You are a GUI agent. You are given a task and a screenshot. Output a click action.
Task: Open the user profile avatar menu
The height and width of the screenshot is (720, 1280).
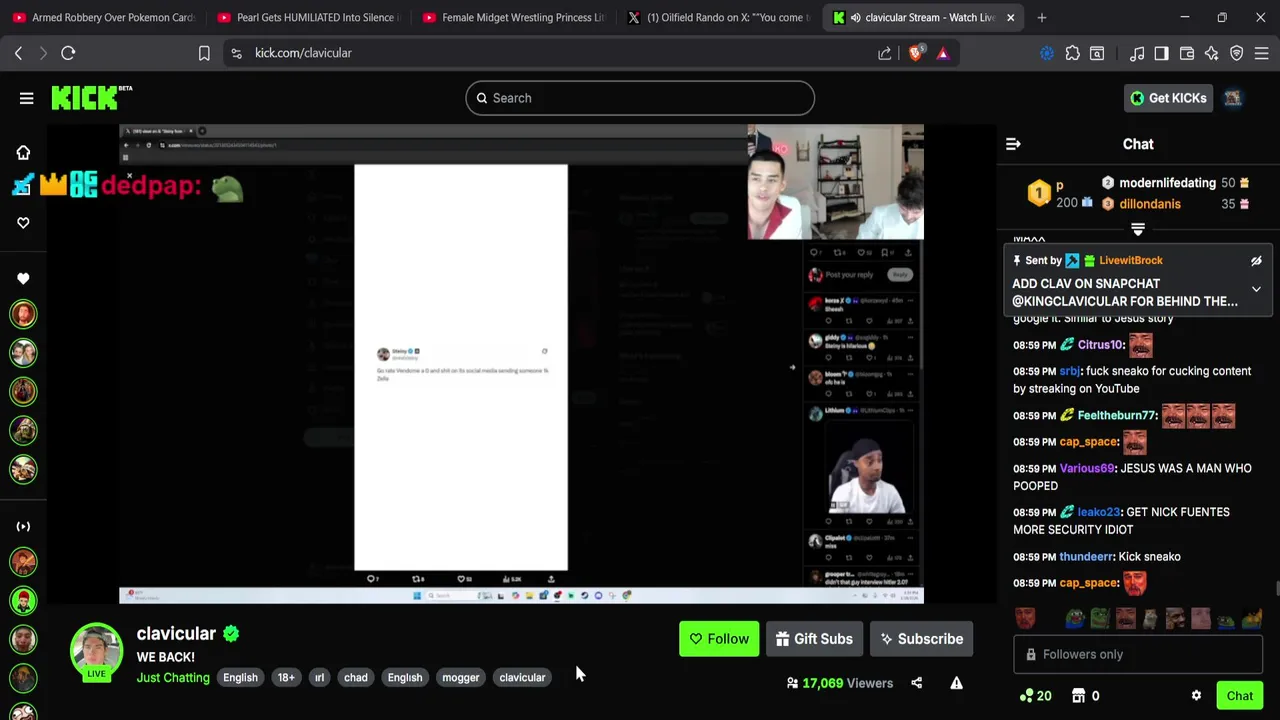[x=1233, y=98]
